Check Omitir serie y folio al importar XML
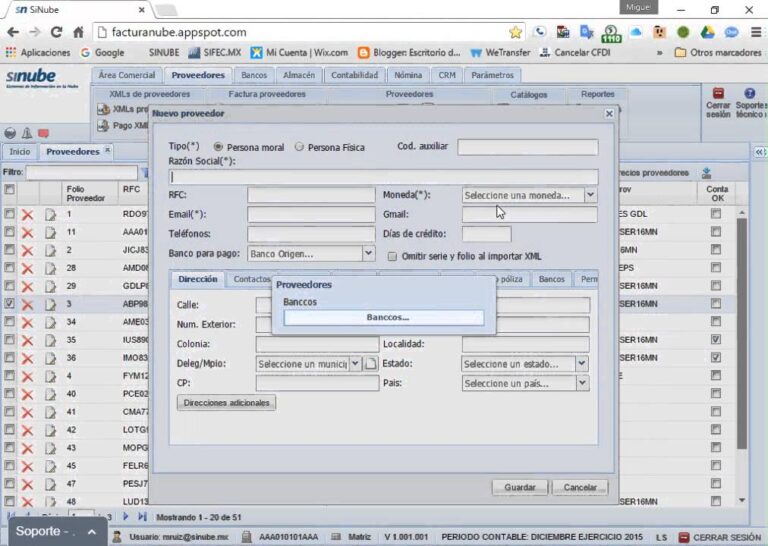Image resolution: width=768 pixels, height=546 pixels. (x=392, y=256)
